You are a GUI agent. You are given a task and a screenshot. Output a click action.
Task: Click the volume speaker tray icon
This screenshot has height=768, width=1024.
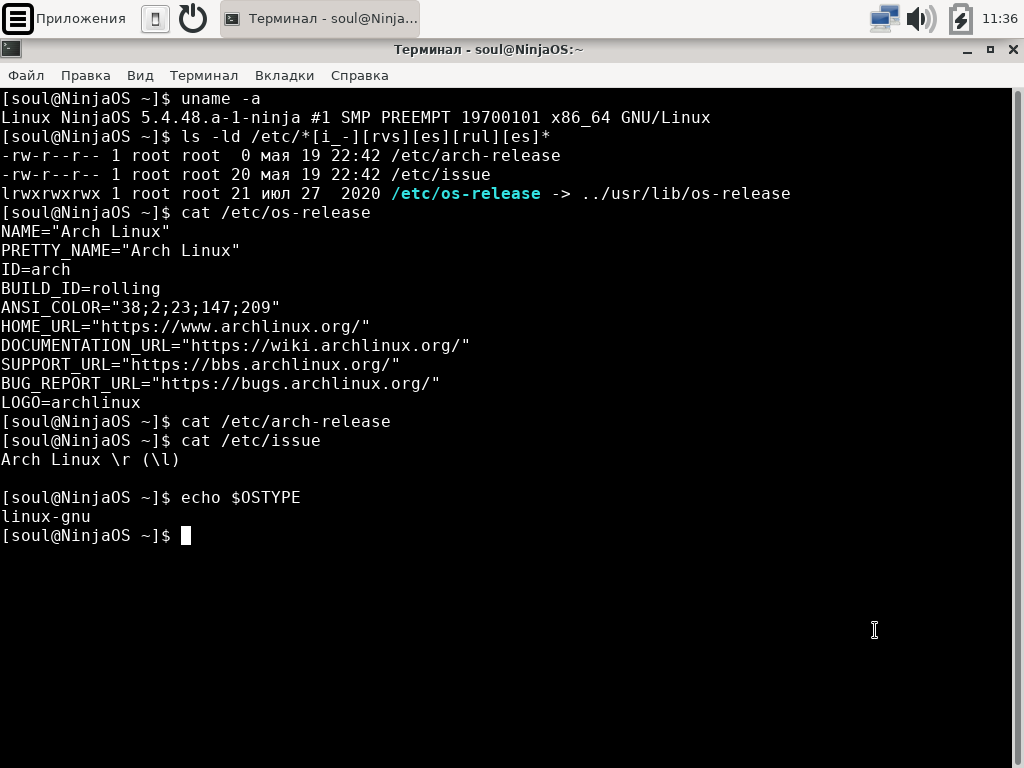click(x=921, y=18)
